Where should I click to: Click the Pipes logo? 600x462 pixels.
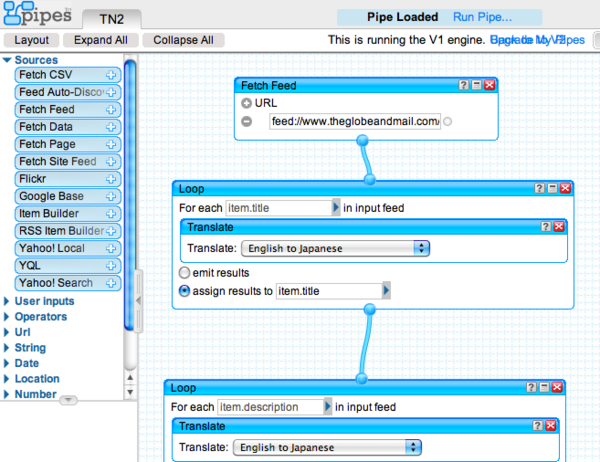37,14
